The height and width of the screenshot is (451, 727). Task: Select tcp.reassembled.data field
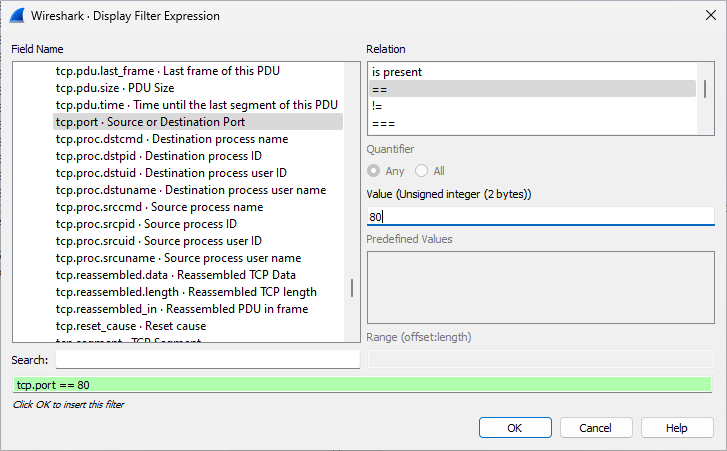(x=198, y=275)
